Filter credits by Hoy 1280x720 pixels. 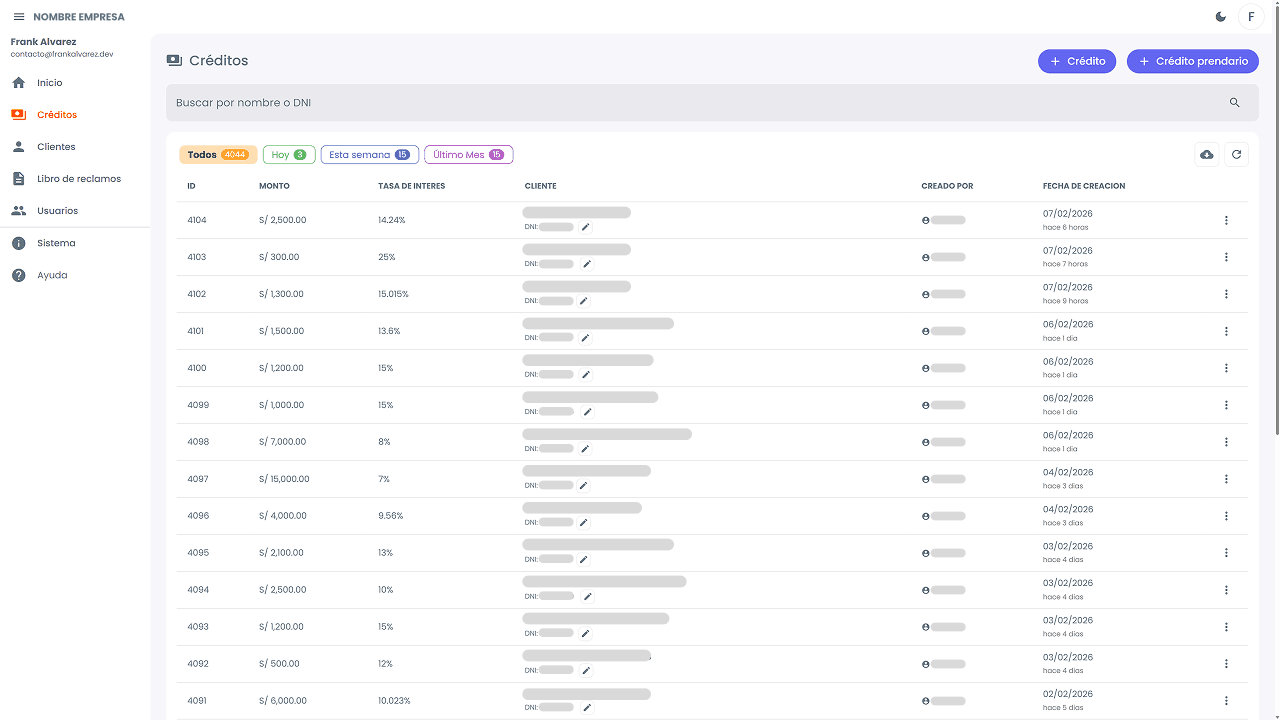289,155
